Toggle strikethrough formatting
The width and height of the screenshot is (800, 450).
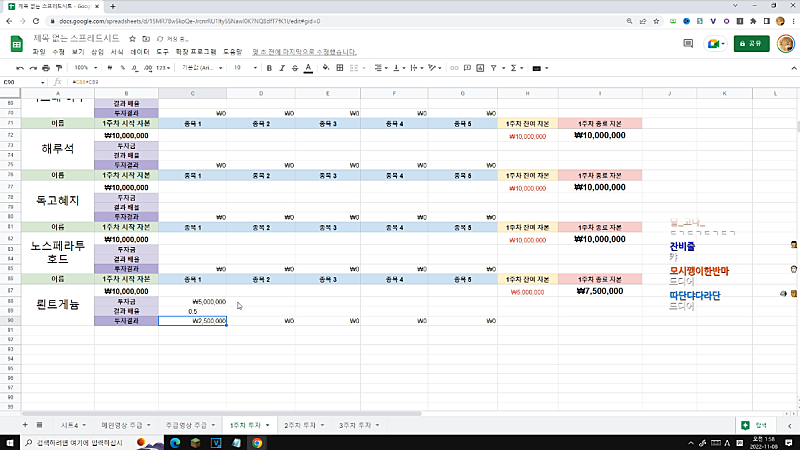295,68
